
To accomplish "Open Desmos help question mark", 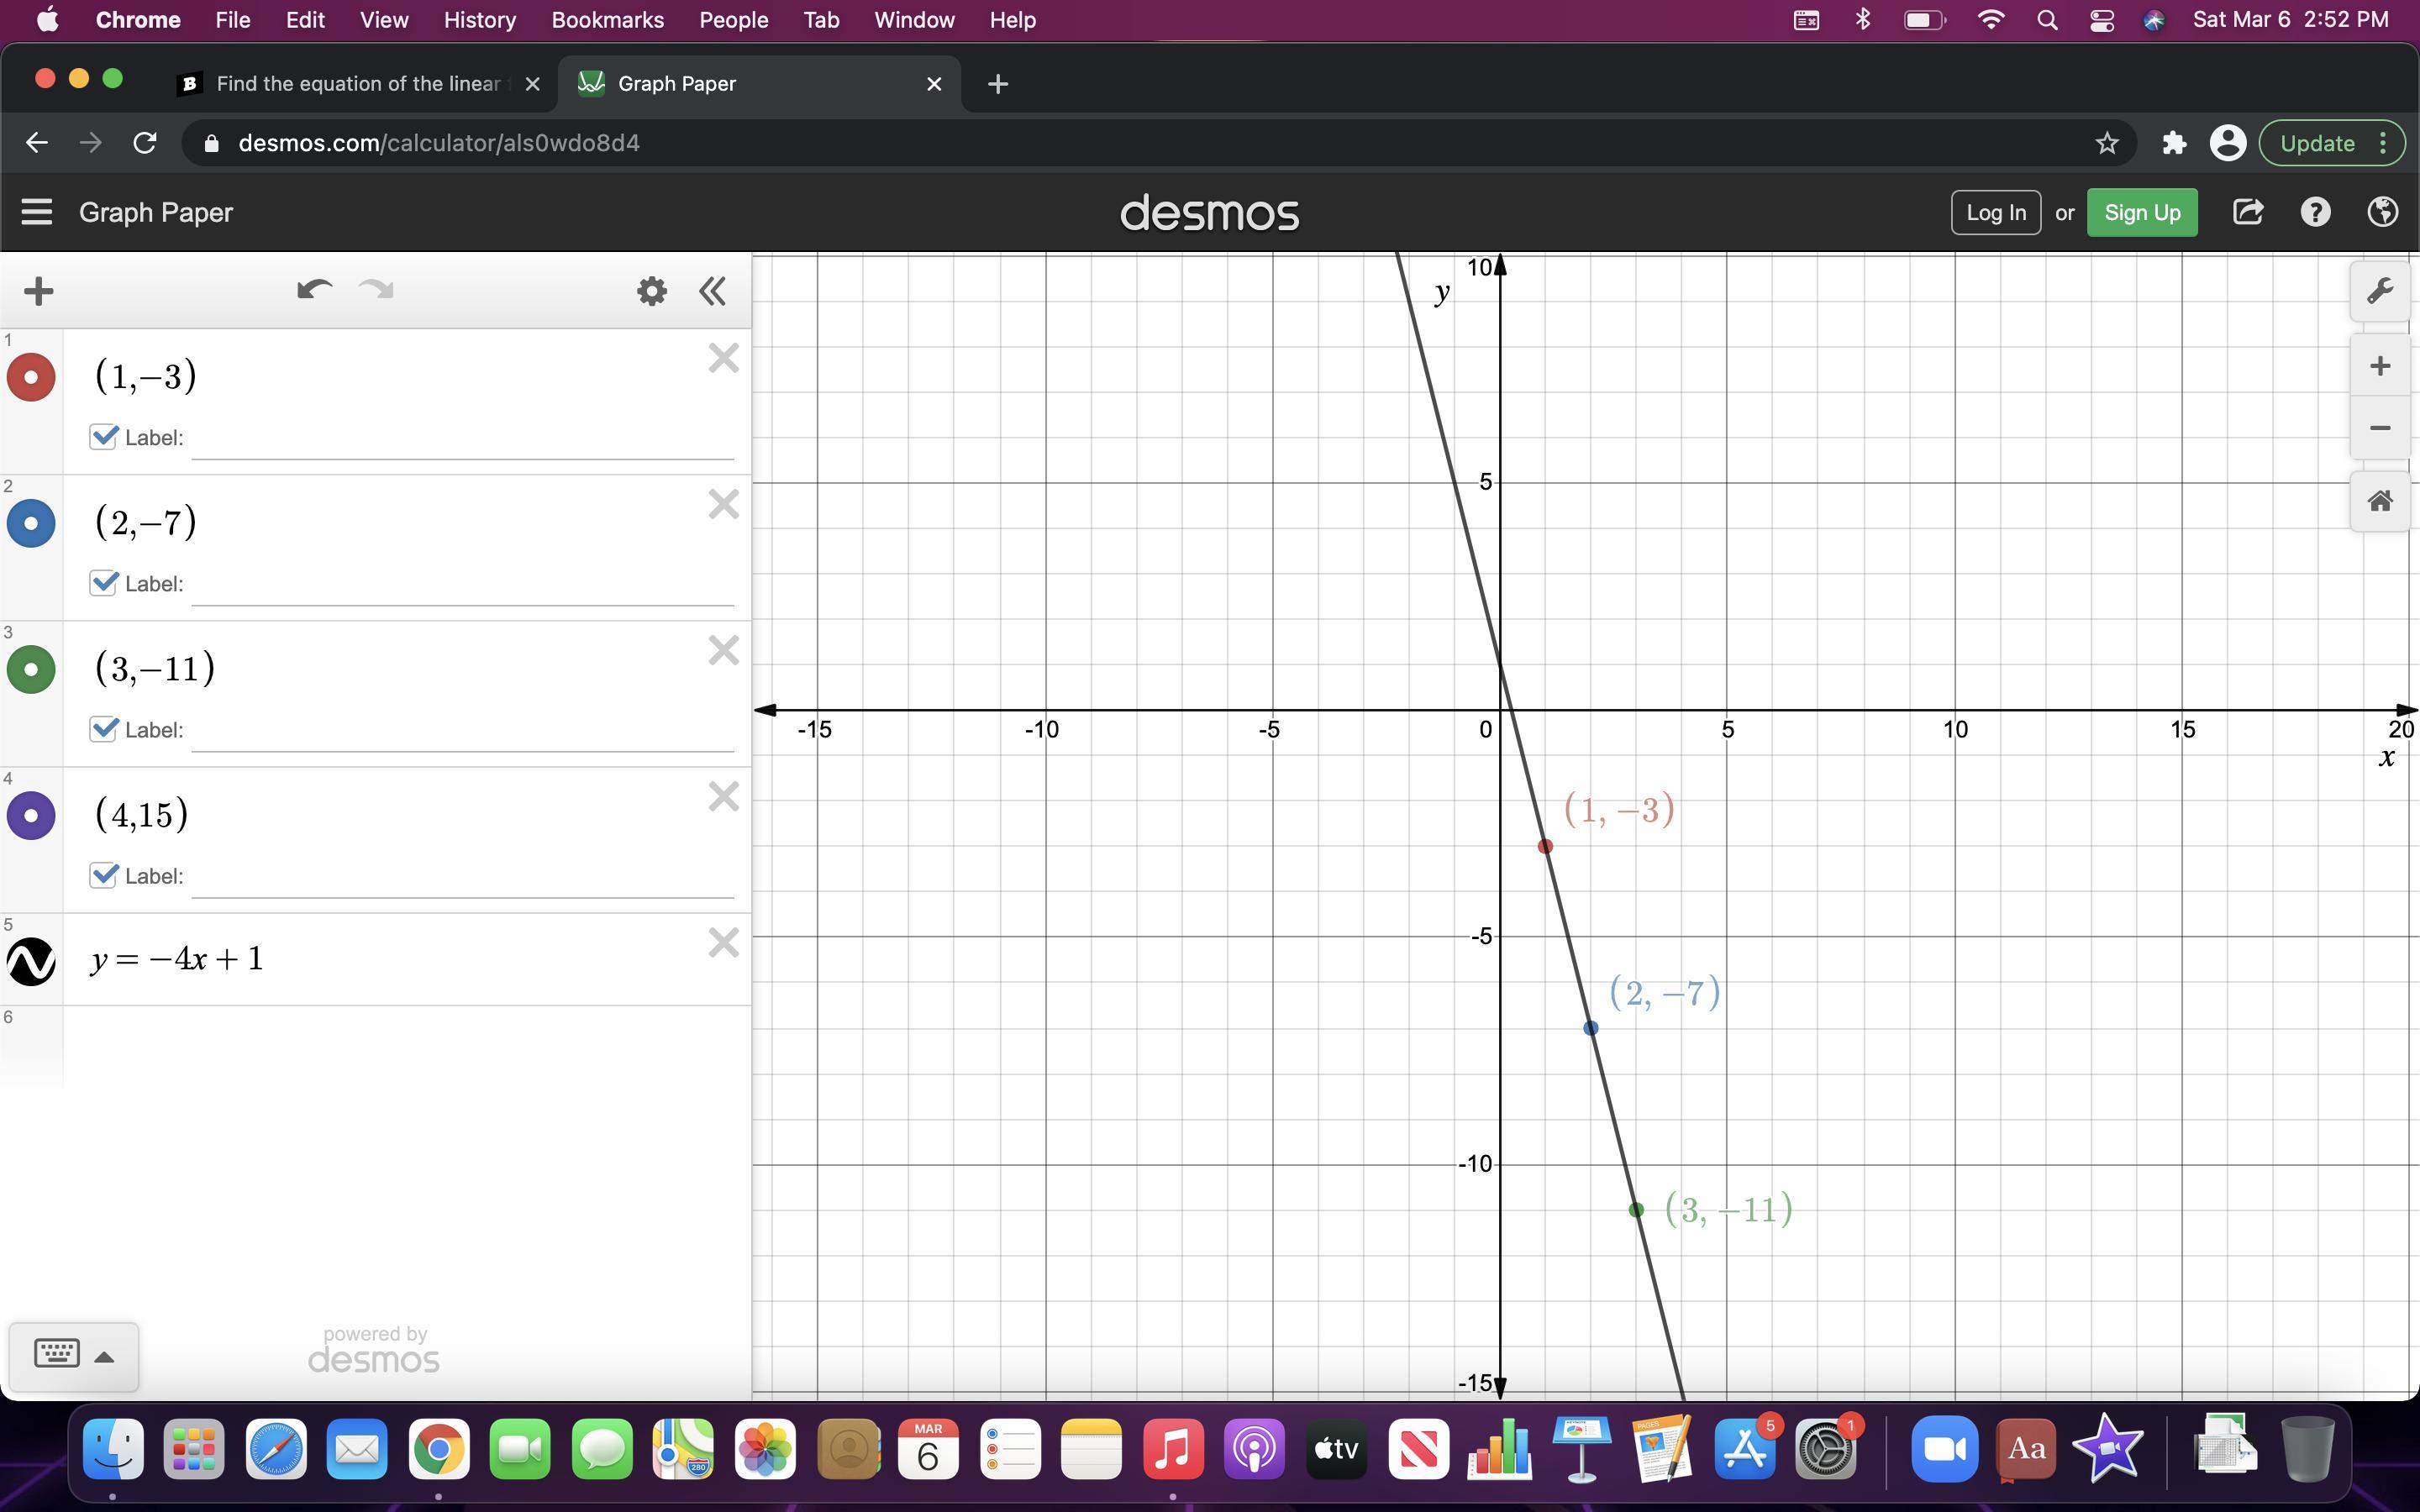I will tap(2315, 212).
